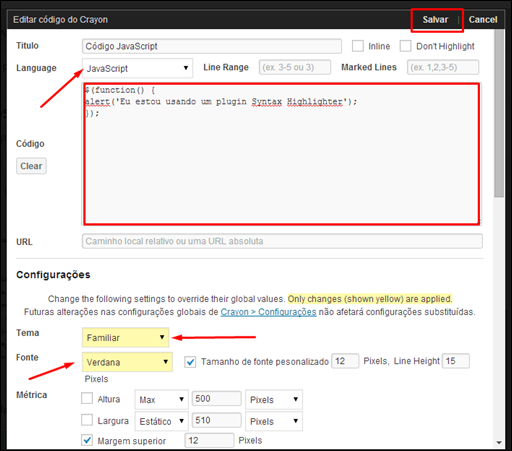Viewport: 512px width, 451px height.
Task: Focus the font size field with 12
Action: coord(345,361)
